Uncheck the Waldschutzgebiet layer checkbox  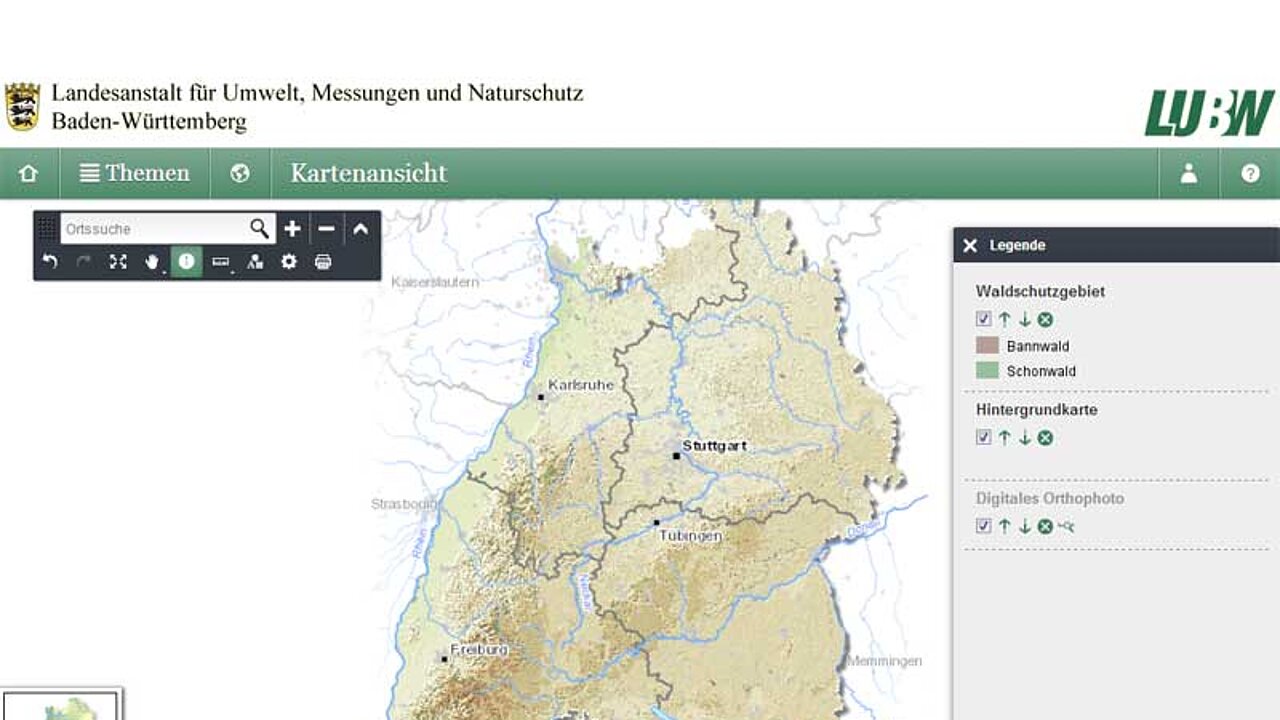[984, 319]
